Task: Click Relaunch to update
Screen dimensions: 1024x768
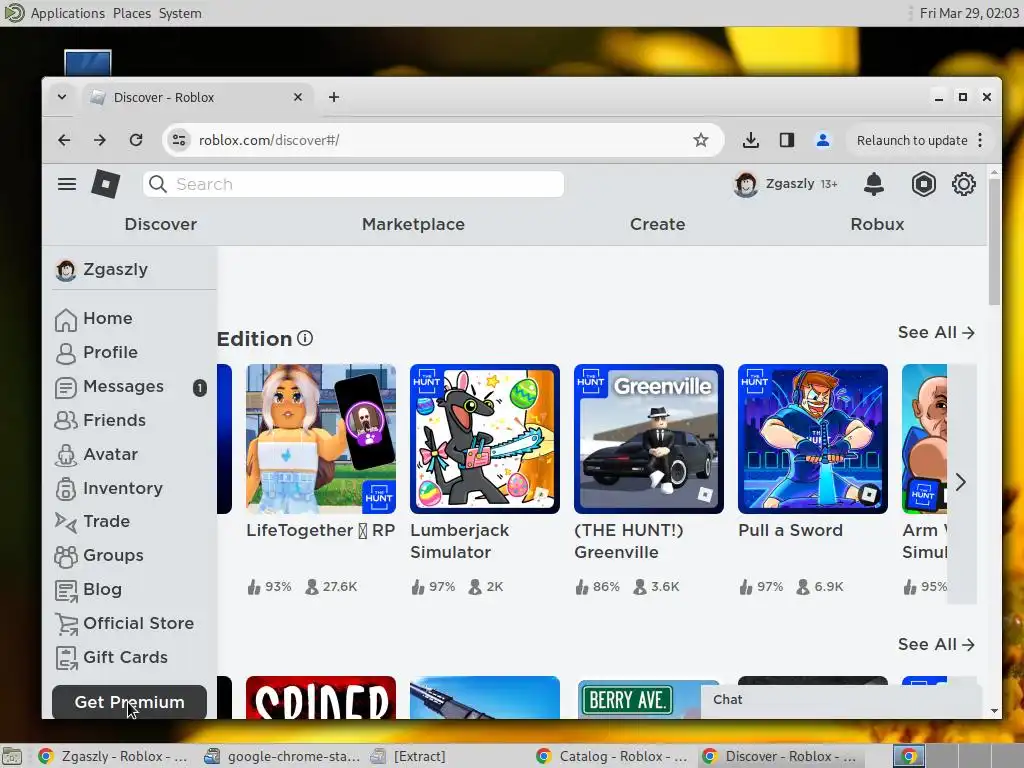Action: (x=912, y=140)
